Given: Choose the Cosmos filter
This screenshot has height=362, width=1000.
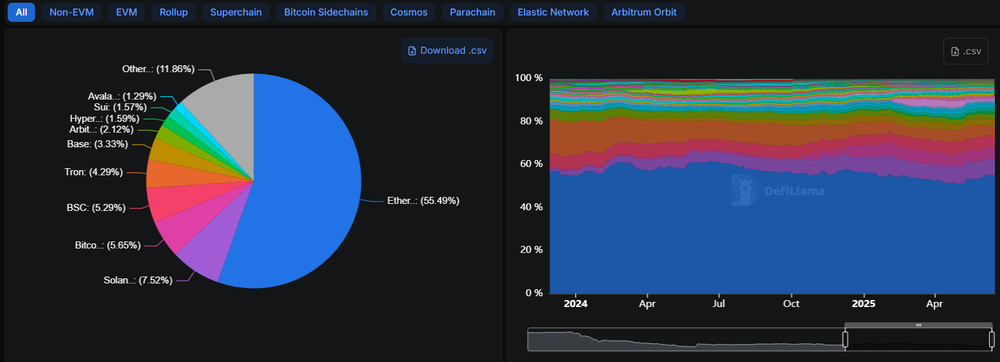Looking at the screenshot, I should pyautogui.click(x=409, y=12).
